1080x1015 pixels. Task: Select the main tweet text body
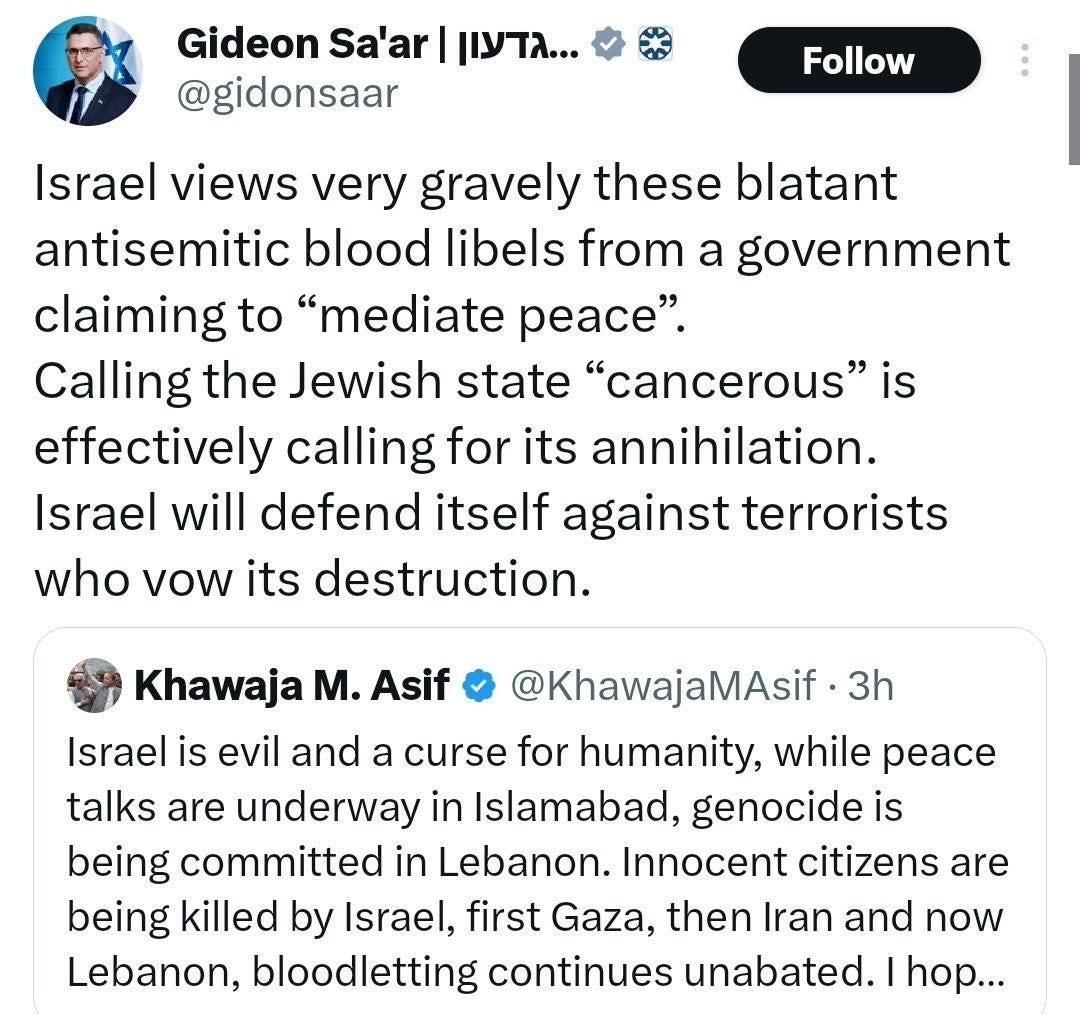coord(490,380)
